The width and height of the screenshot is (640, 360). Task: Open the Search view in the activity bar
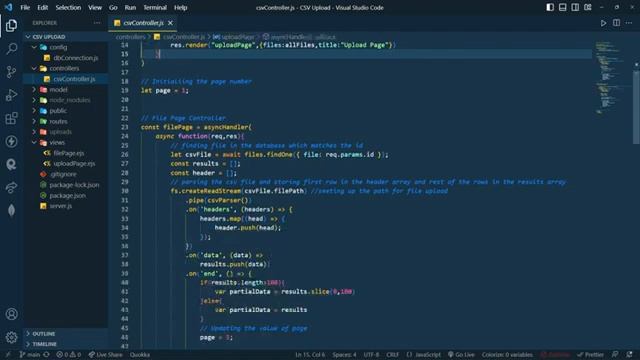click(11, 49)
